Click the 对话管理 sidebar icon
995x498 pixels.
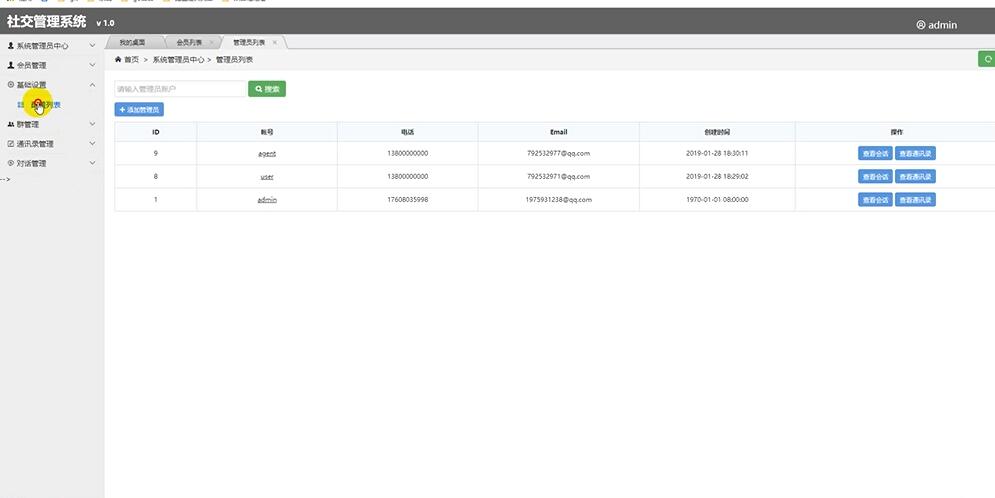tap(11, 163)
